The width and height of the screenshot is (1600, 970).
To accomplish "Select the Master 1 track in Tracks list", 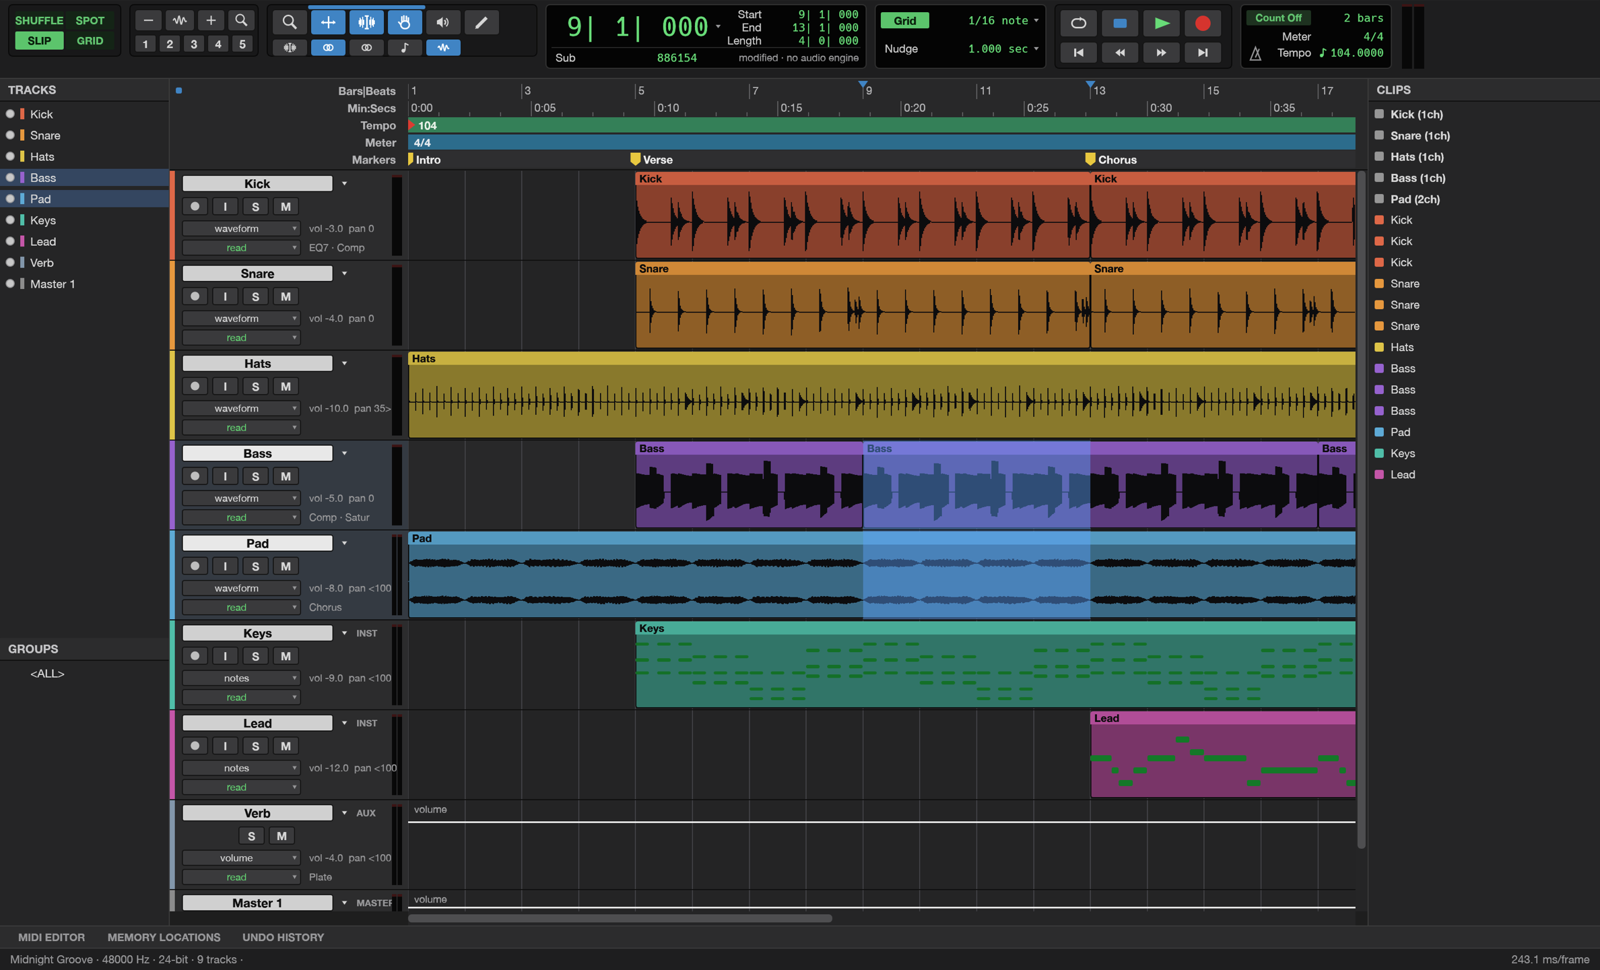I will (x=52, y=284).
